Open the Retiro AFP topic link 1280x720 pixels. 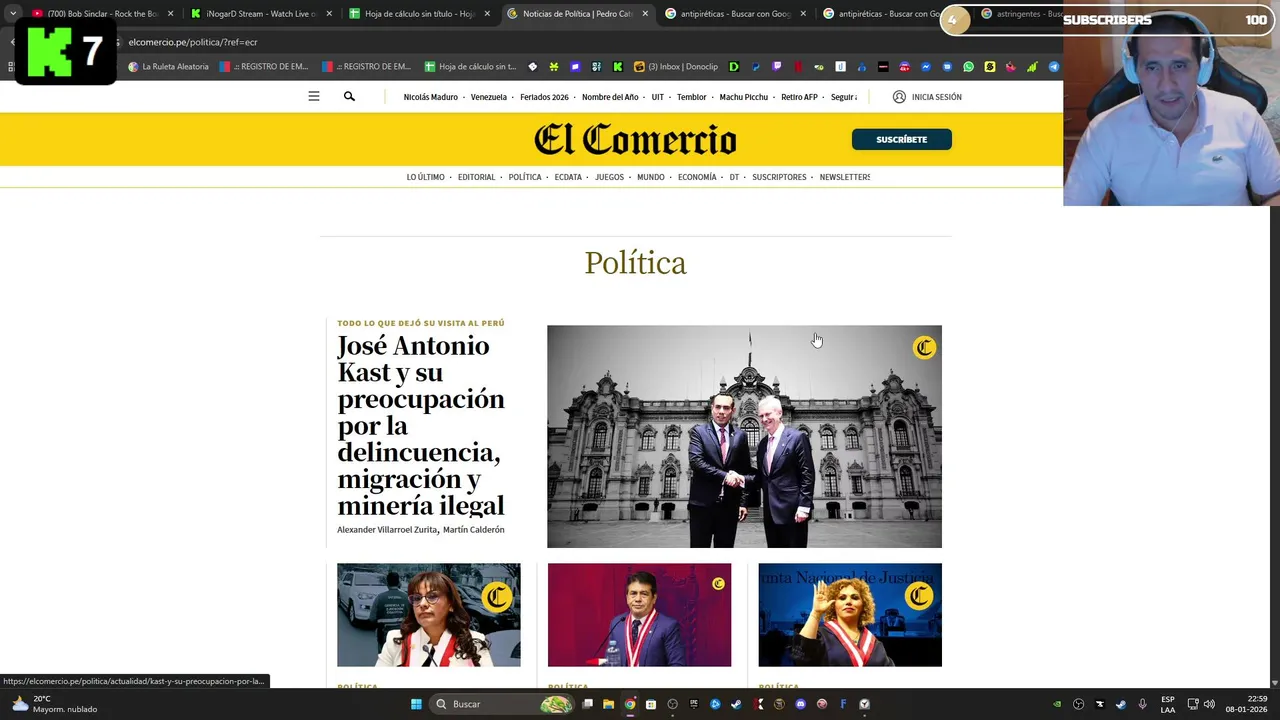coord(799,97)
